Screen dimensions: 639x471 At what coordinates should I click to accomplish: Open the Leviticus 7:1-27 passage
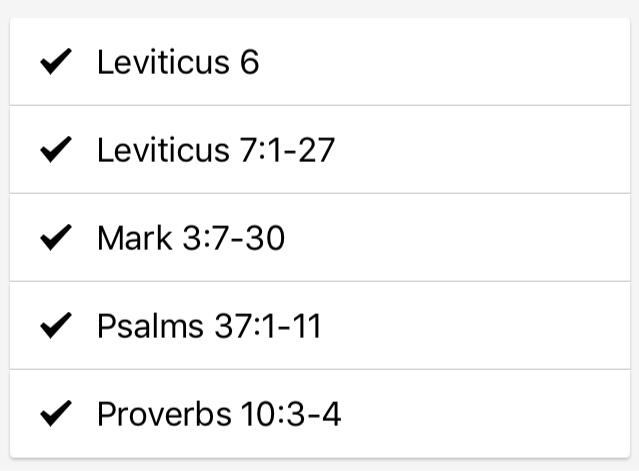(216, 150)
